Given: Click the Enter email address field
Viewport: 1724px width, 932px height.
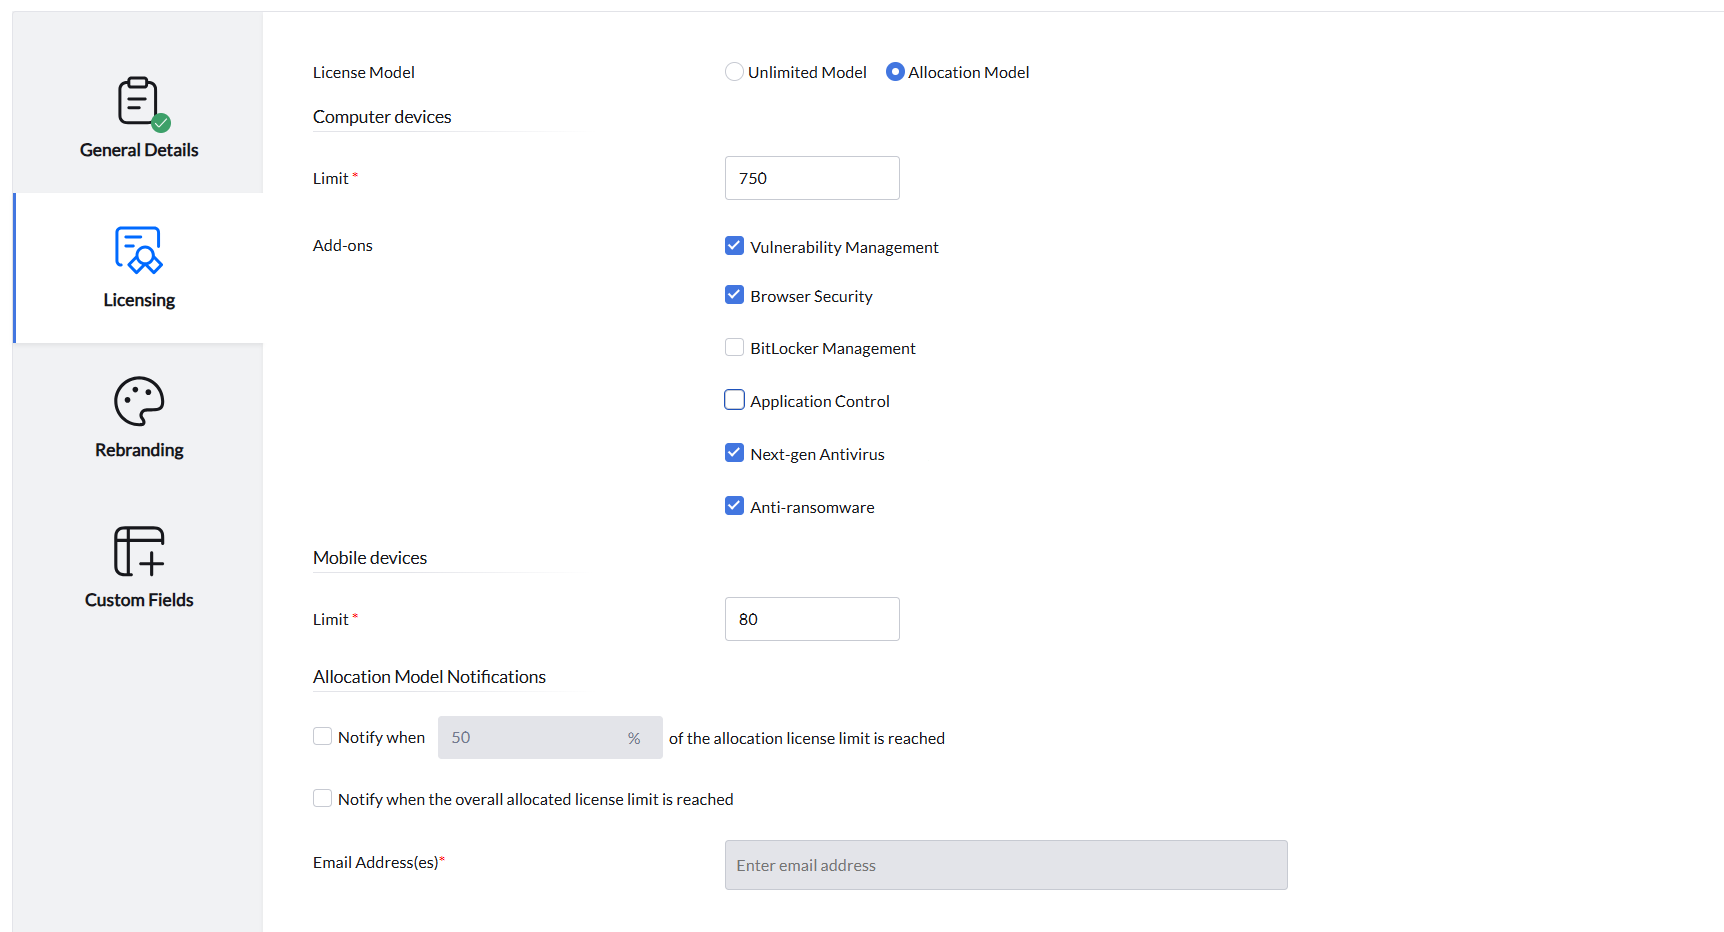Looking at the screenshot, I should 1005,865.
